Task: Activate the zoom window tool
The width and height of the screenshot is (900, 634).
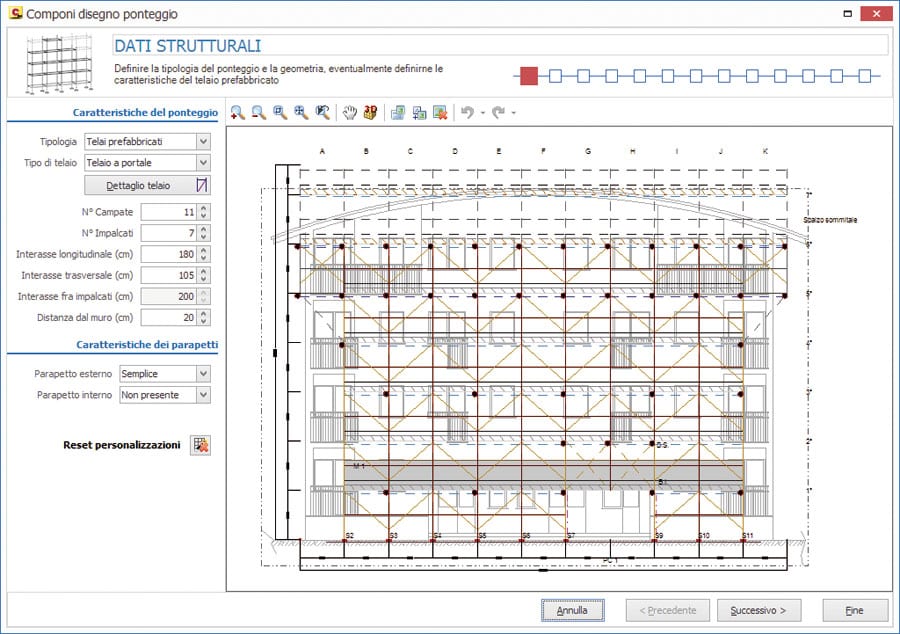Action: pyautogui.click(x=280, y=113)
